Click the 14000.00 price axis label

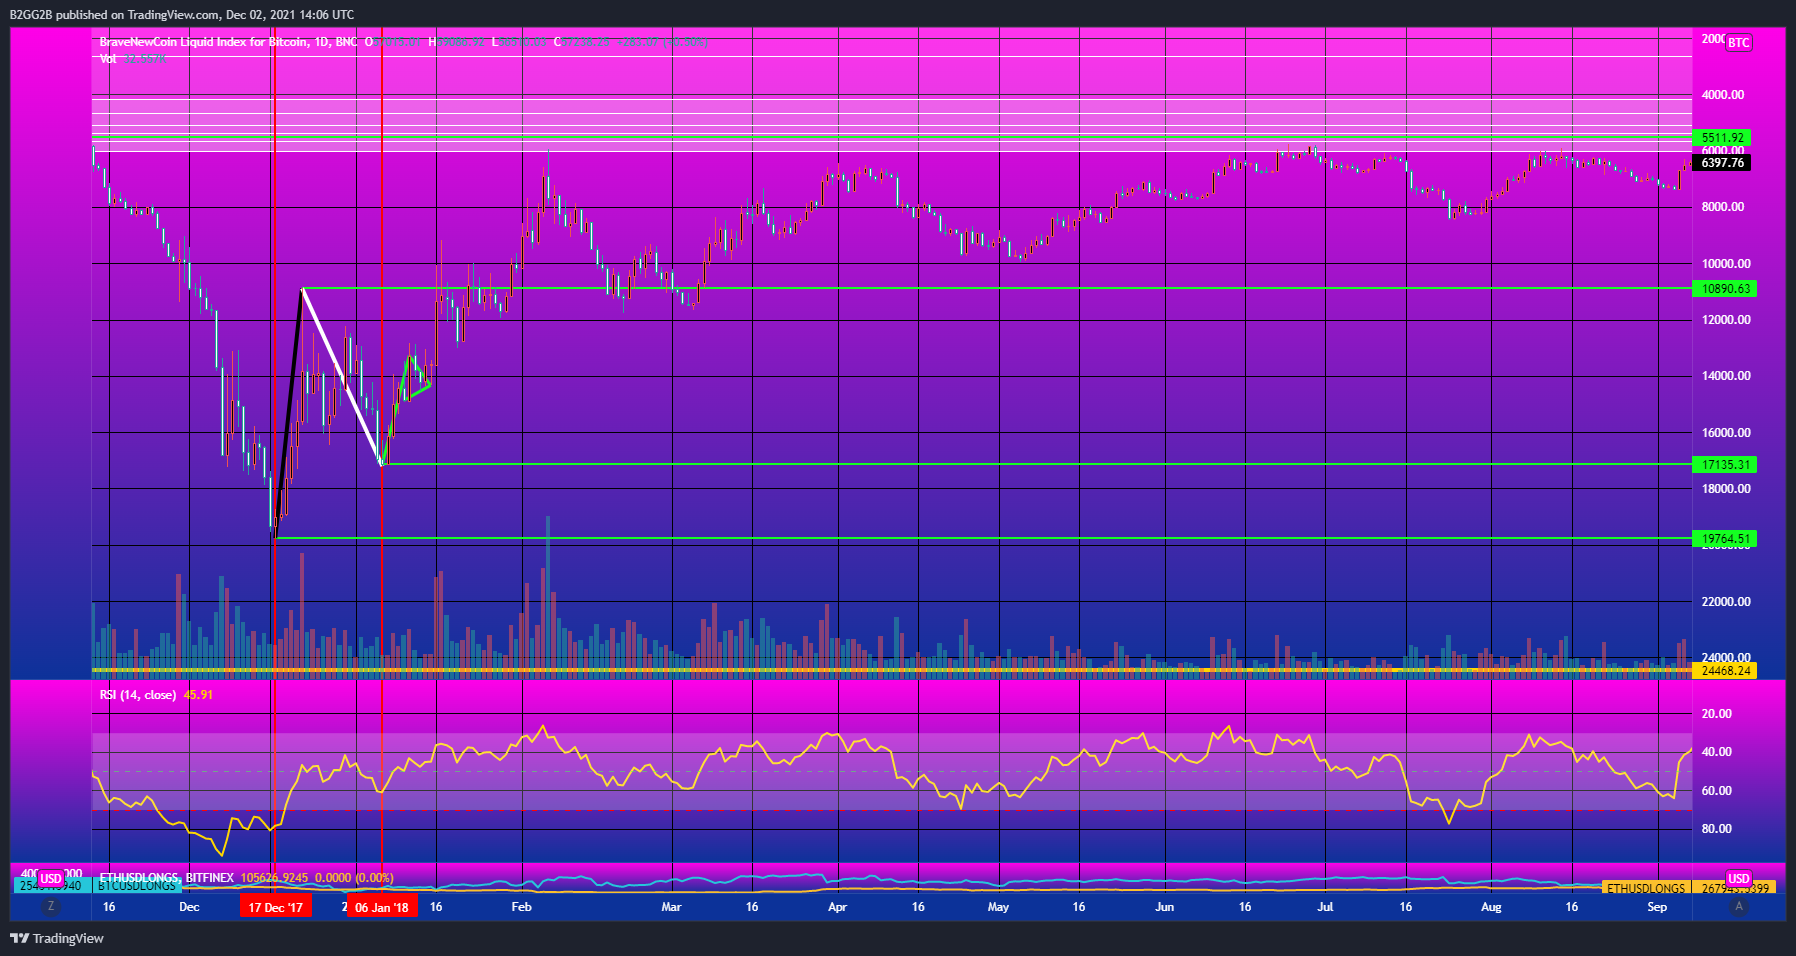[1727, 375]
